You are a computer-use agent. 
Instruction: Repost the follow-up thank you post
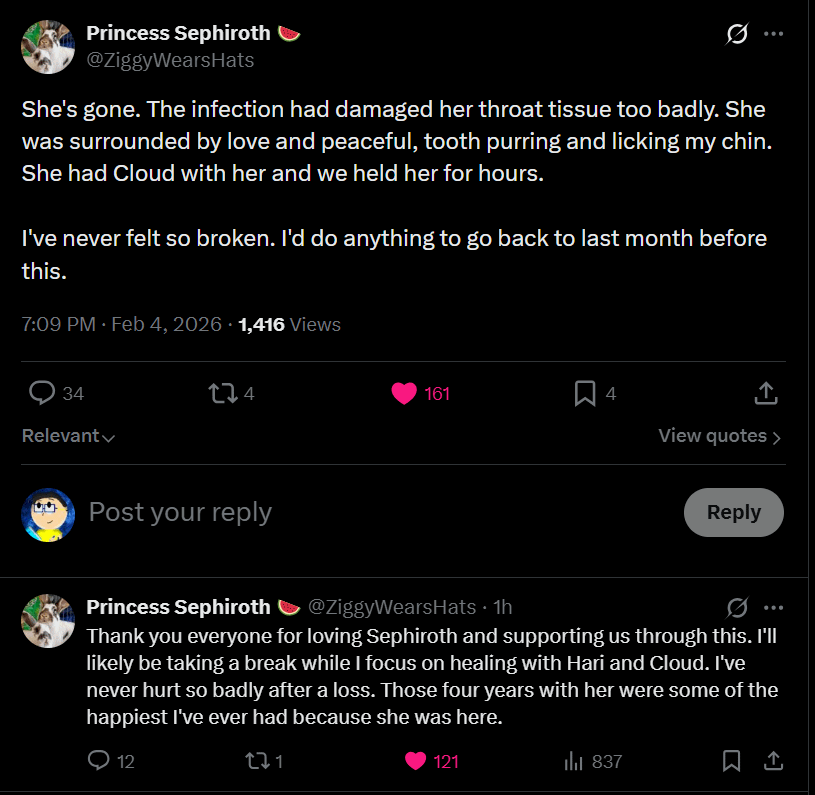coord(256,761)
